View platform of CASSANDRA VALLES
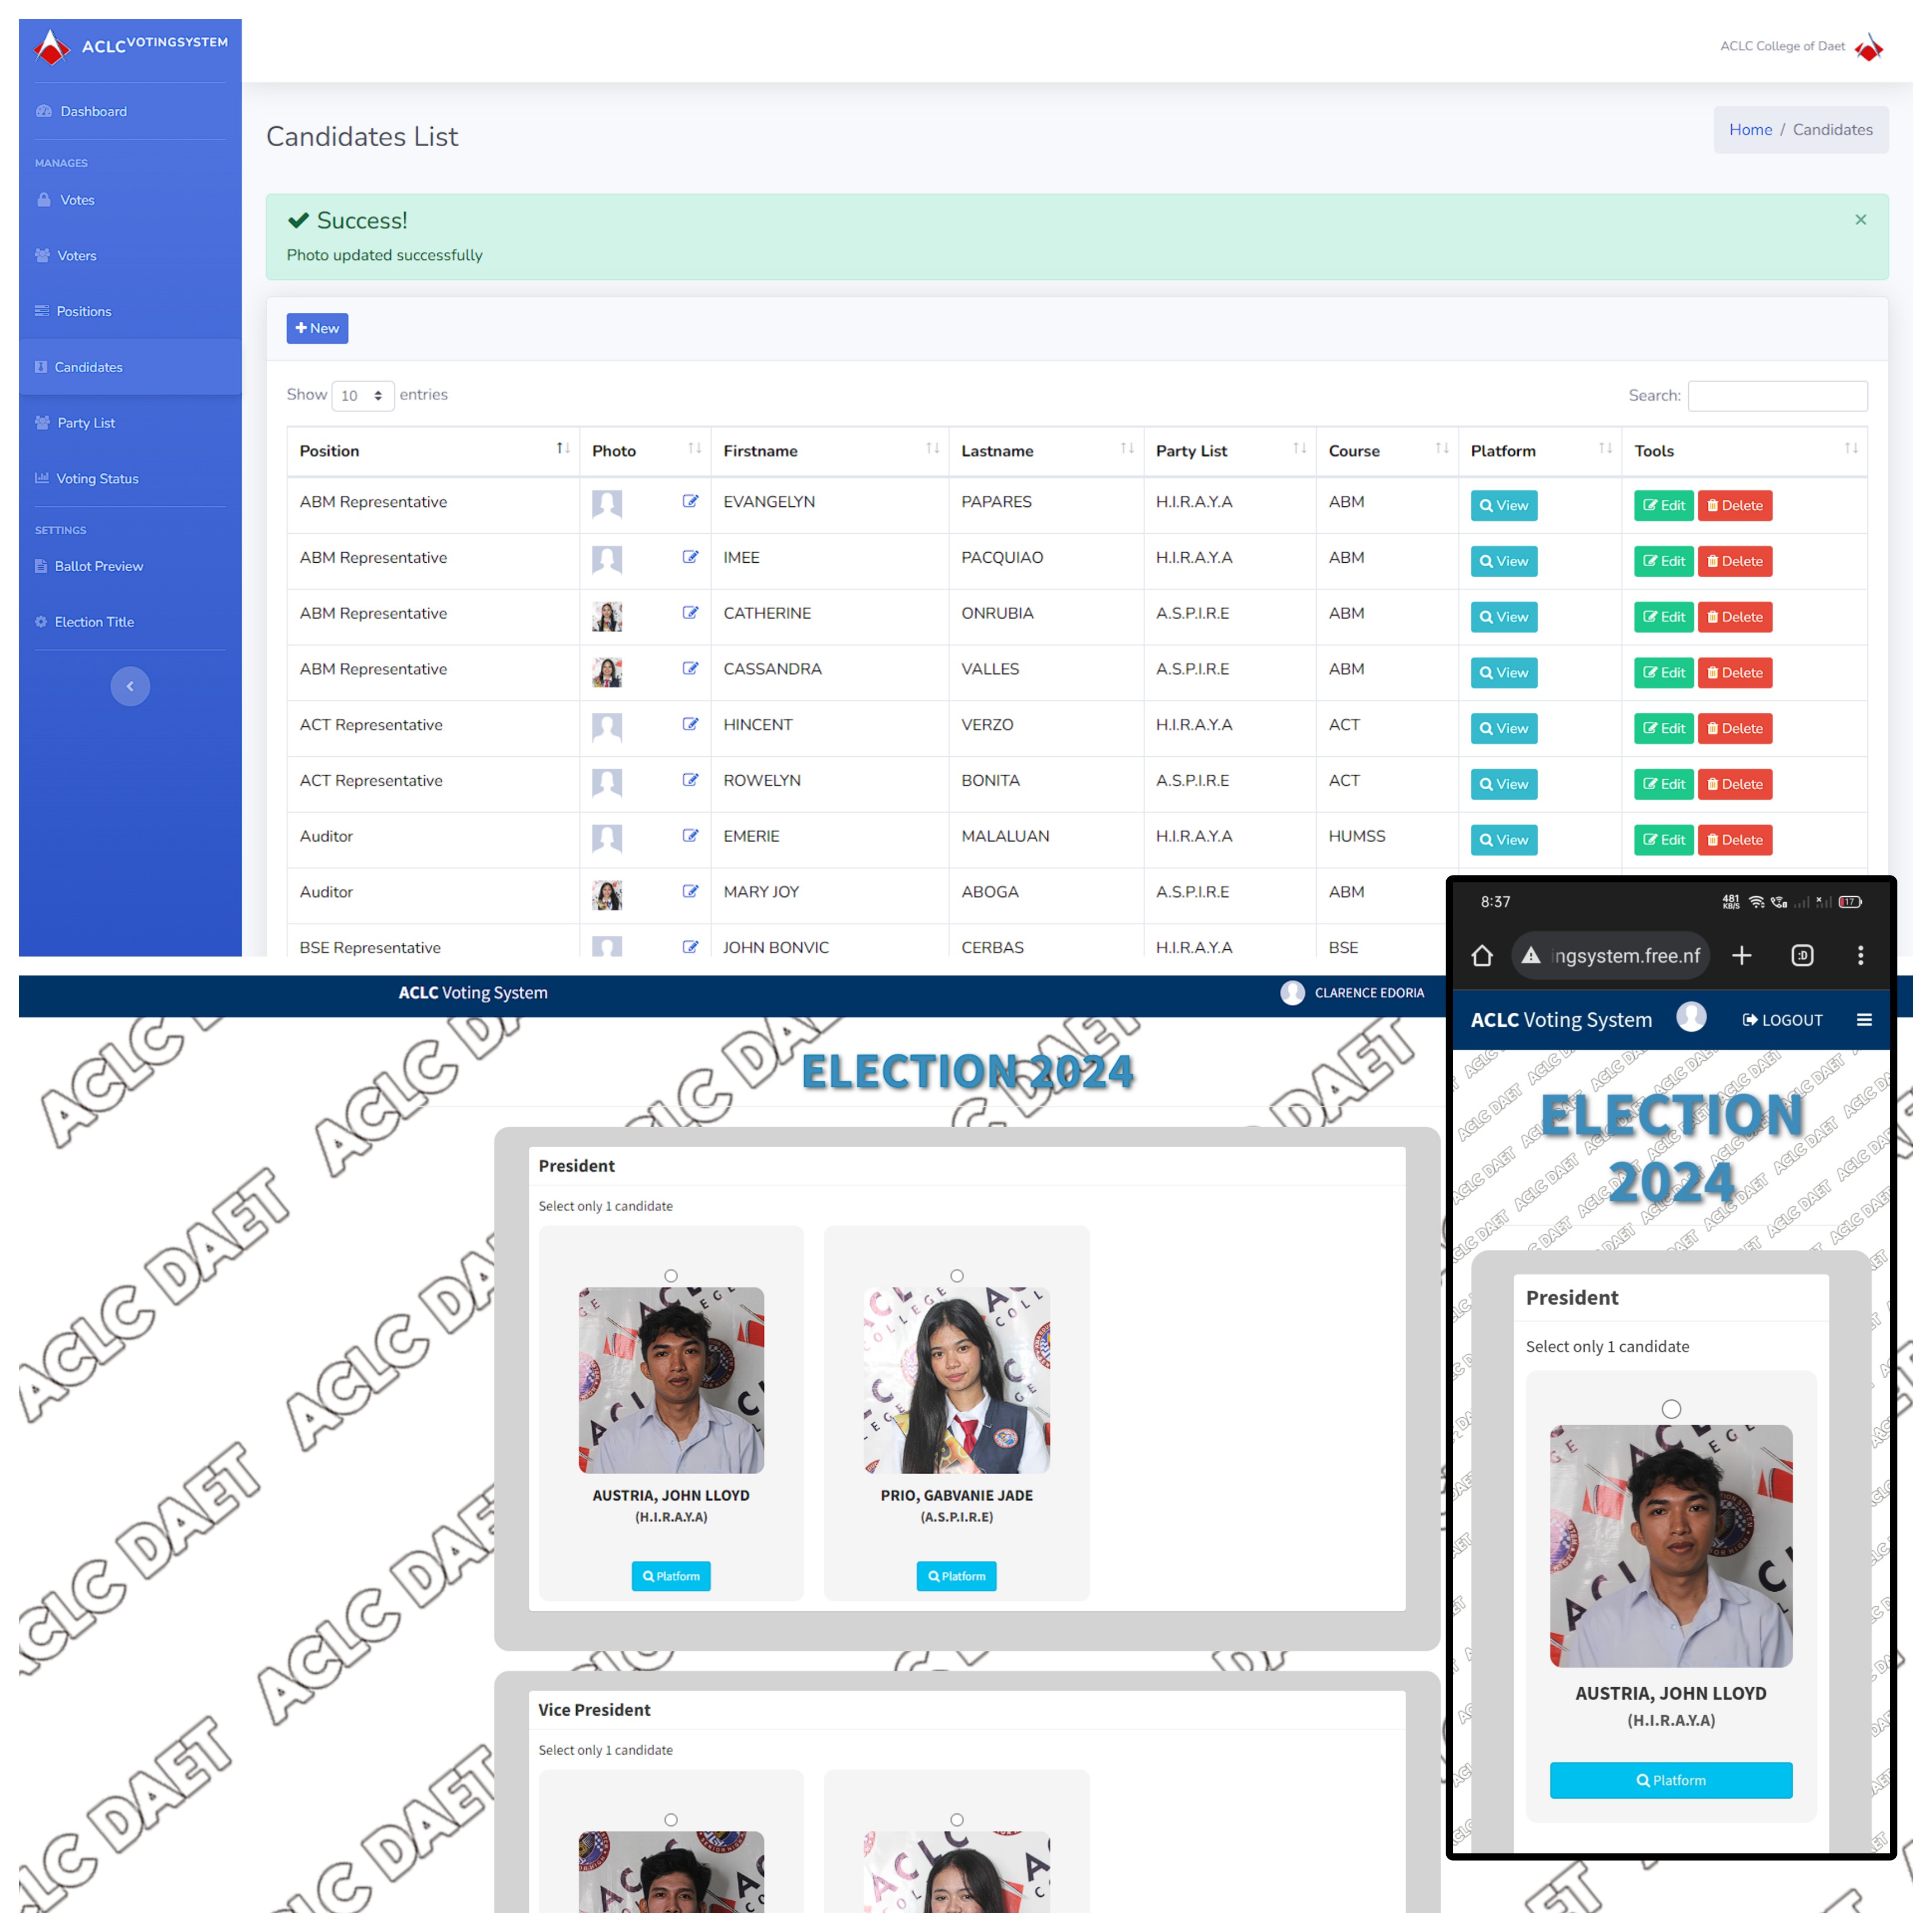 (x=1504, y=673)
